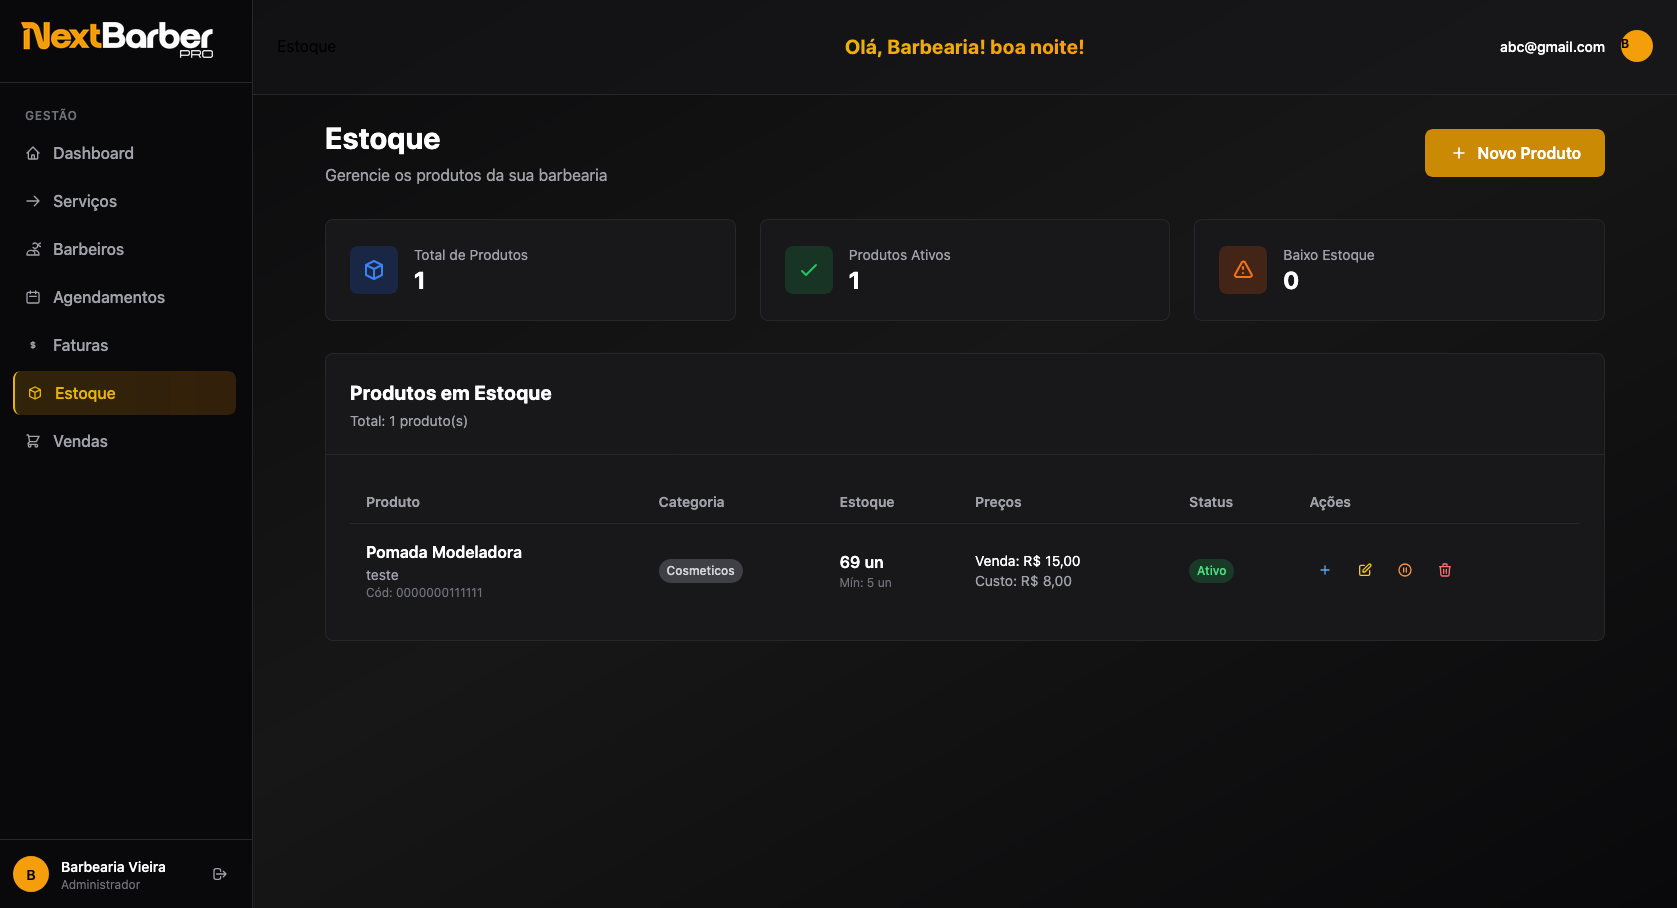The height and width of the screenshot is (908, 1677).
Task: Click the NextBarber PRO logo
Action: point(117,39)
